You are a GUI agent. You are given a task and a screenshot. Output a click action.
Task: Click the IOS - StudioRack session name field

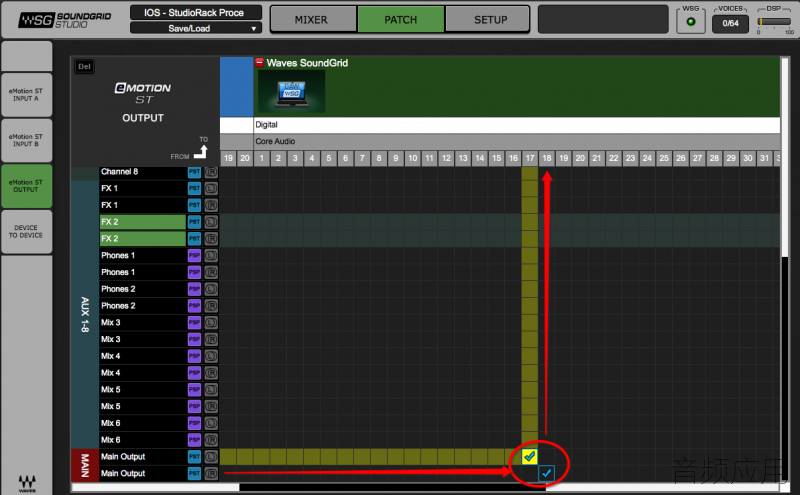196,12
